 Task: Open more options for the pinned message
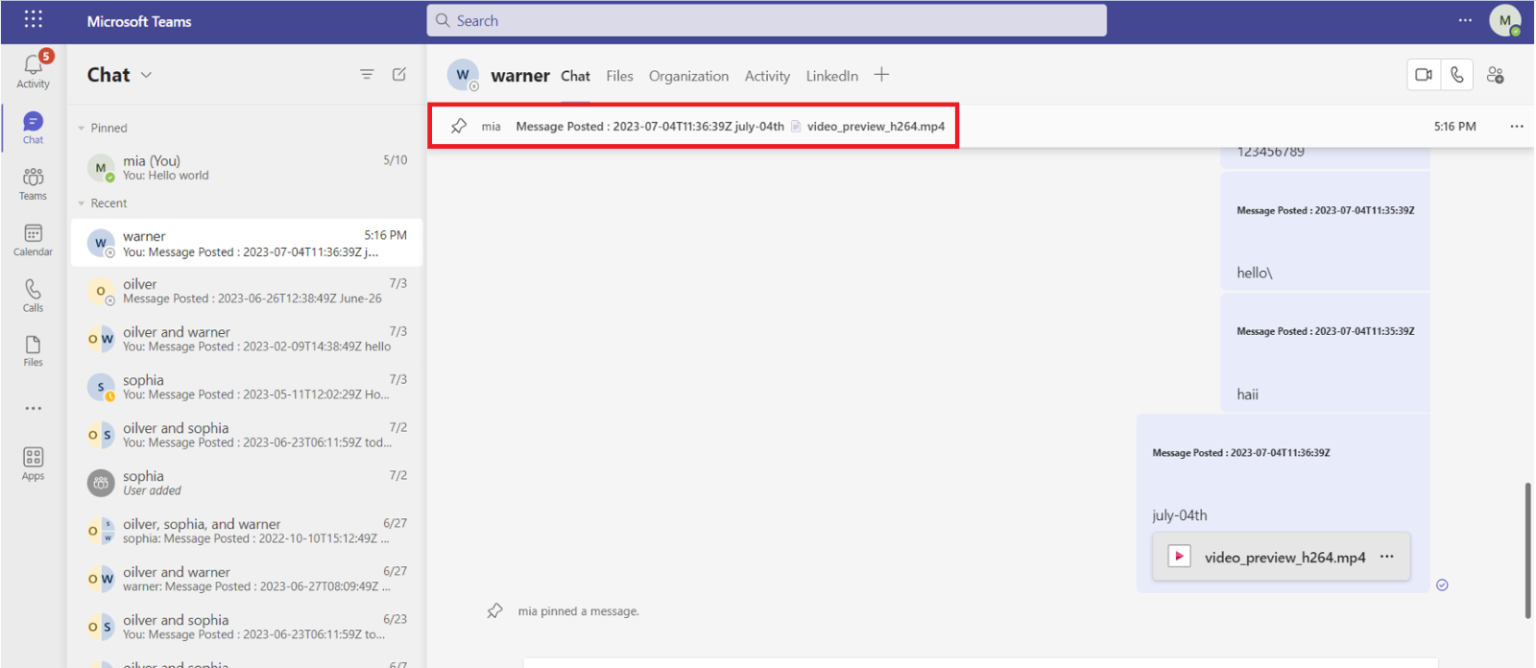(x=1517, y=126)
